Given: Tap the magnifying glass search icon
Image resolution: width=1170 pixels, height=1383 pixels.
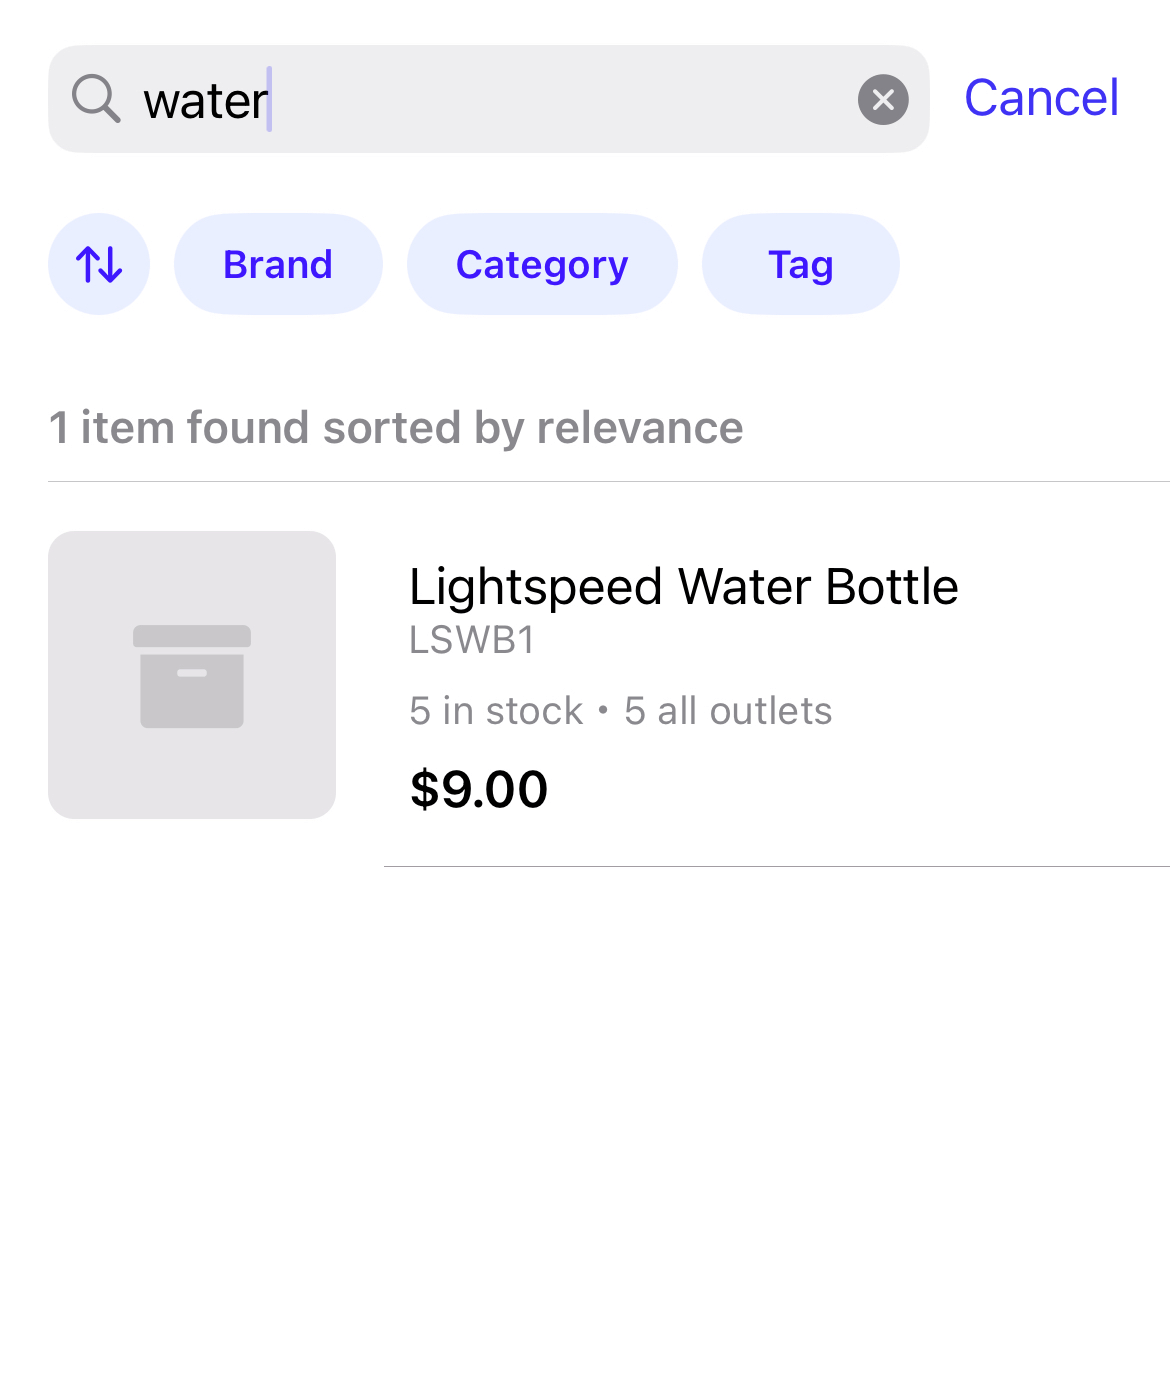Looking at the screenshot, I should pos(96,99).
